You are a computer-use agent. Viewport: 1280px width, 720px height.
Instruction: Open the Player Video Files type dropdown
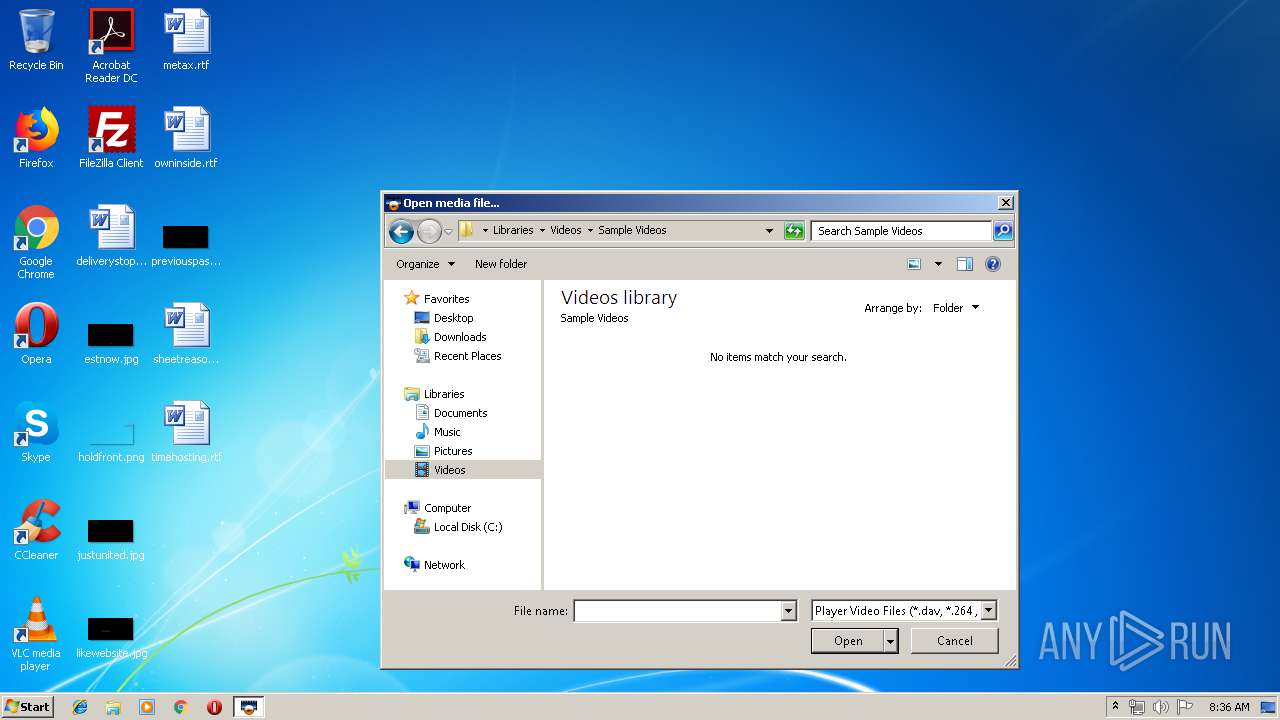point(904,611)
